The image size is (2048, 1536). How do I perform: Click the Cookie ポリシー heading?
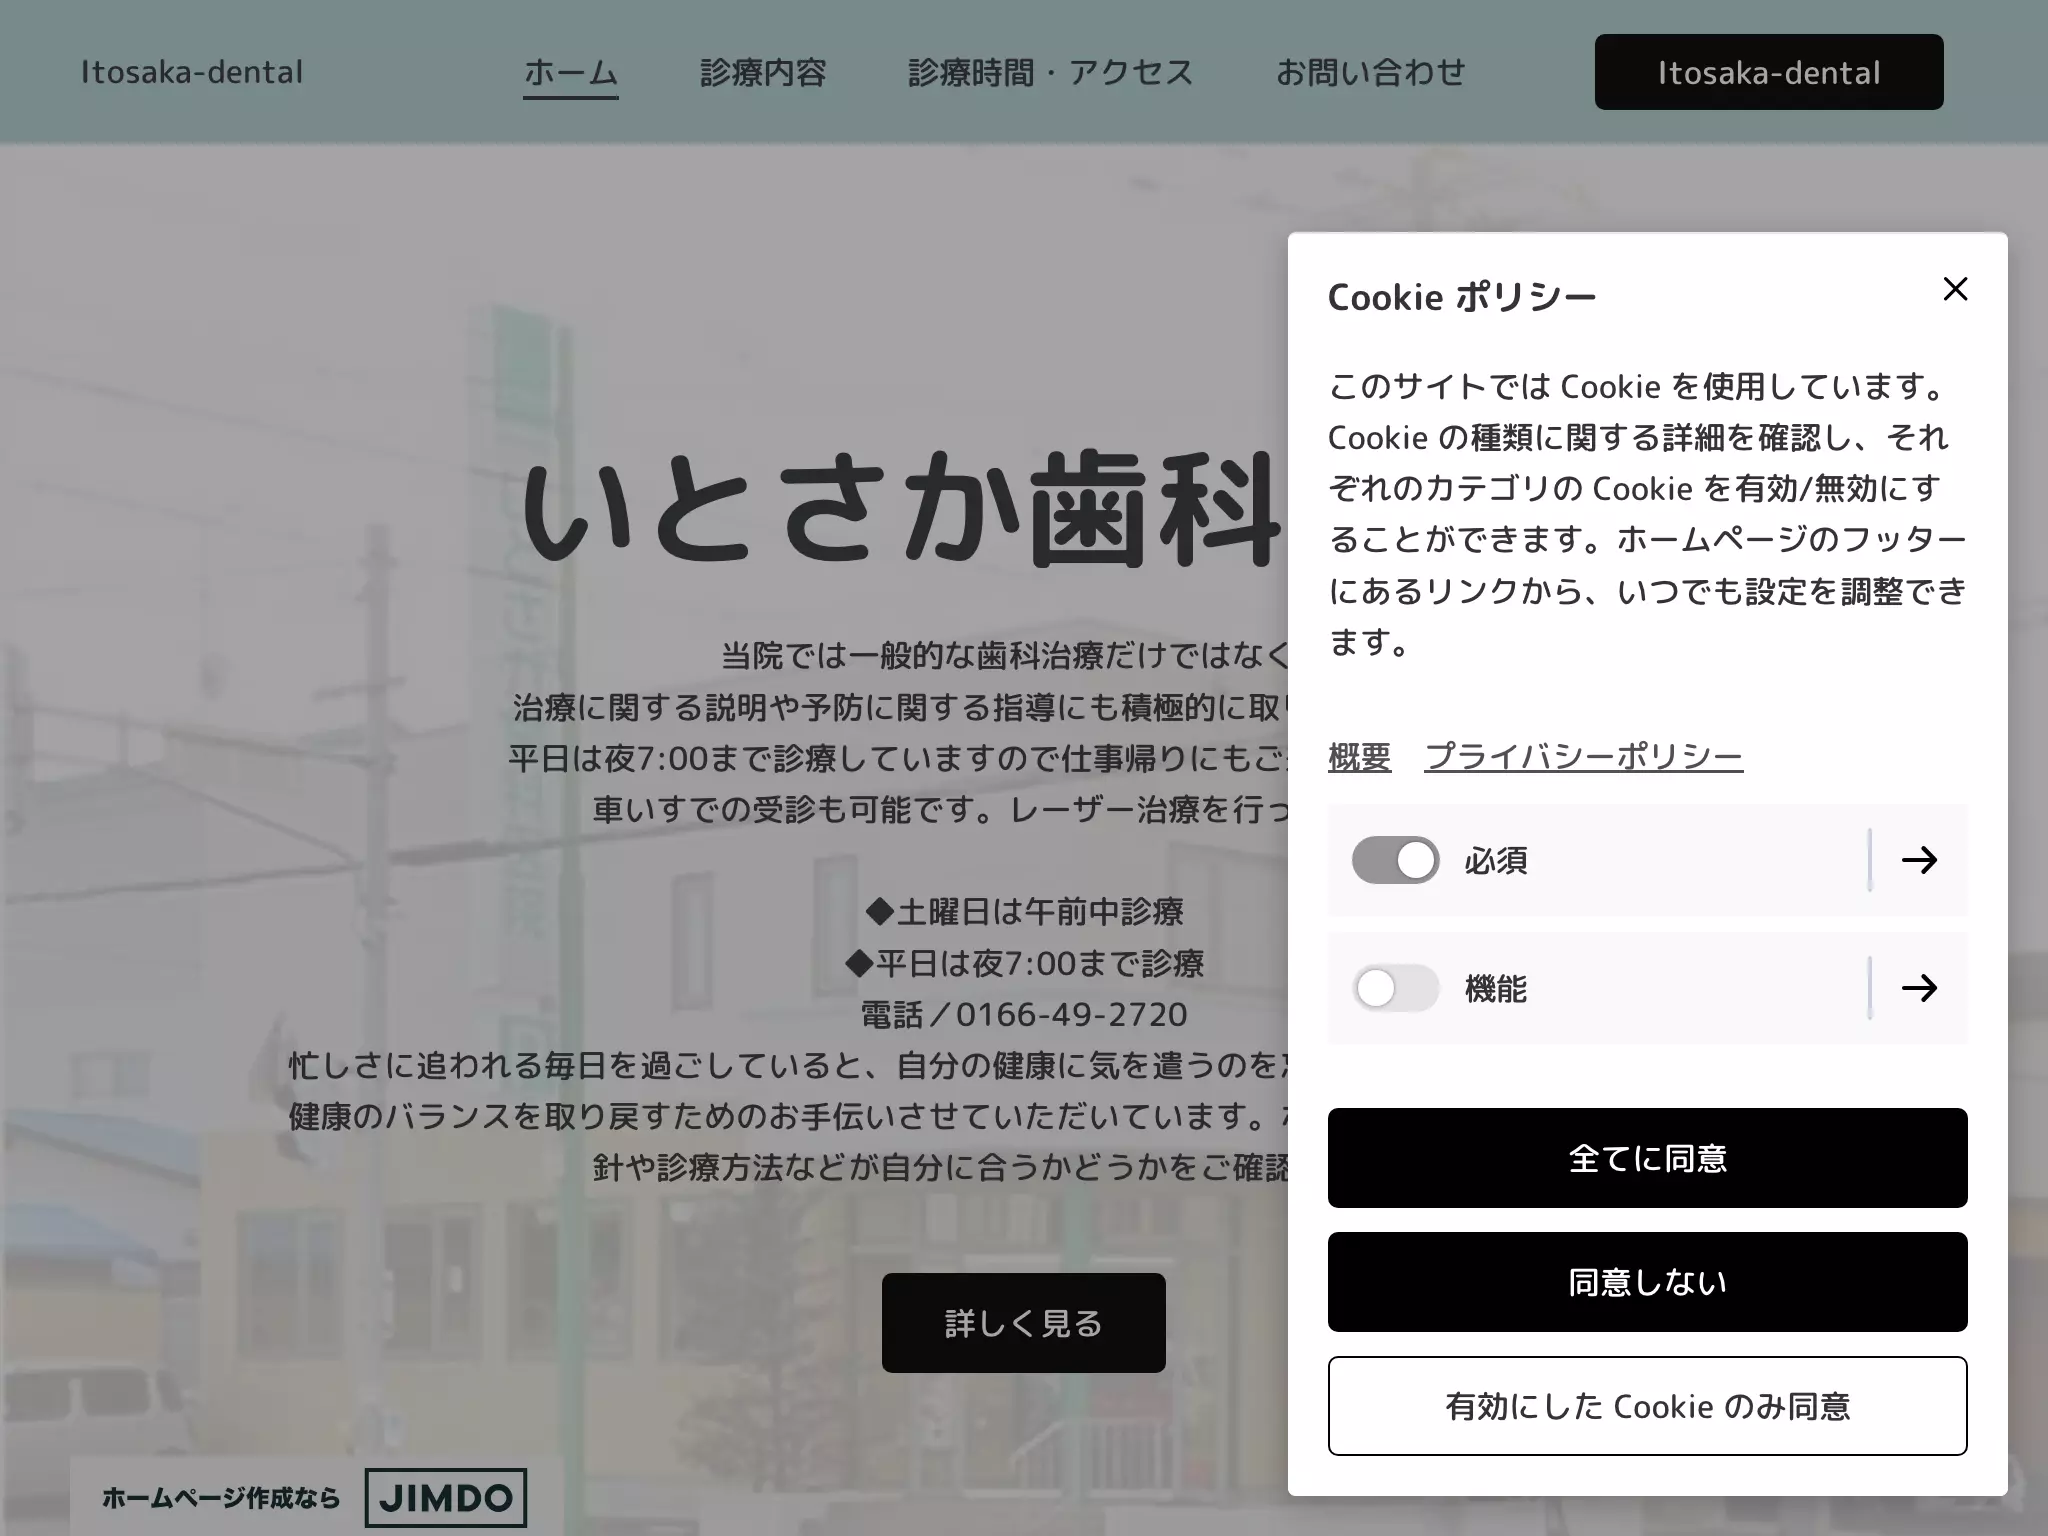[1461, 297]
